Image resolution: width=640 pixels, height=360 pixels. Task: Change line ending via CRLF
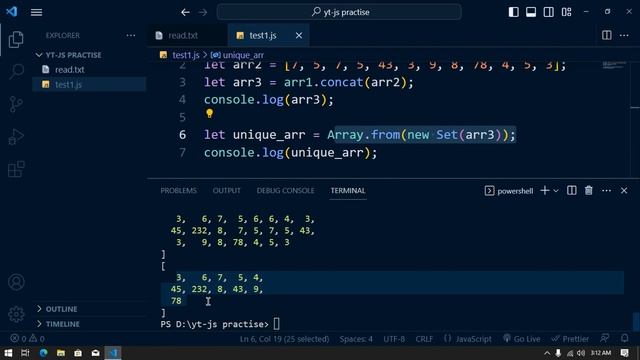click(x=424, y=339)
